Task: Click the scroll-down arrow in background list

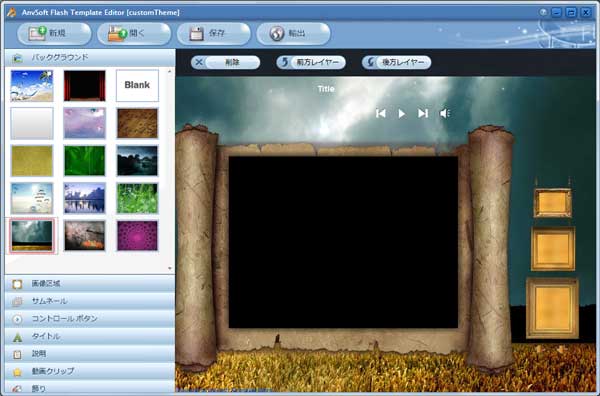Action: (x=170, y=269)
